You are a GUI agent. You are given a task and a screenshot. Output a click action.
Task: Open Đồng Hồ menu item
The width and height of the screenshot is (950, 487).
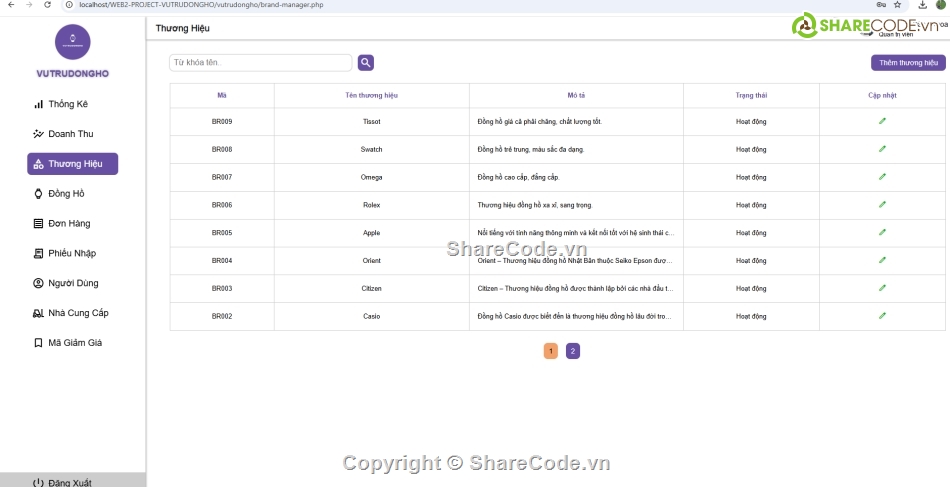66,194
